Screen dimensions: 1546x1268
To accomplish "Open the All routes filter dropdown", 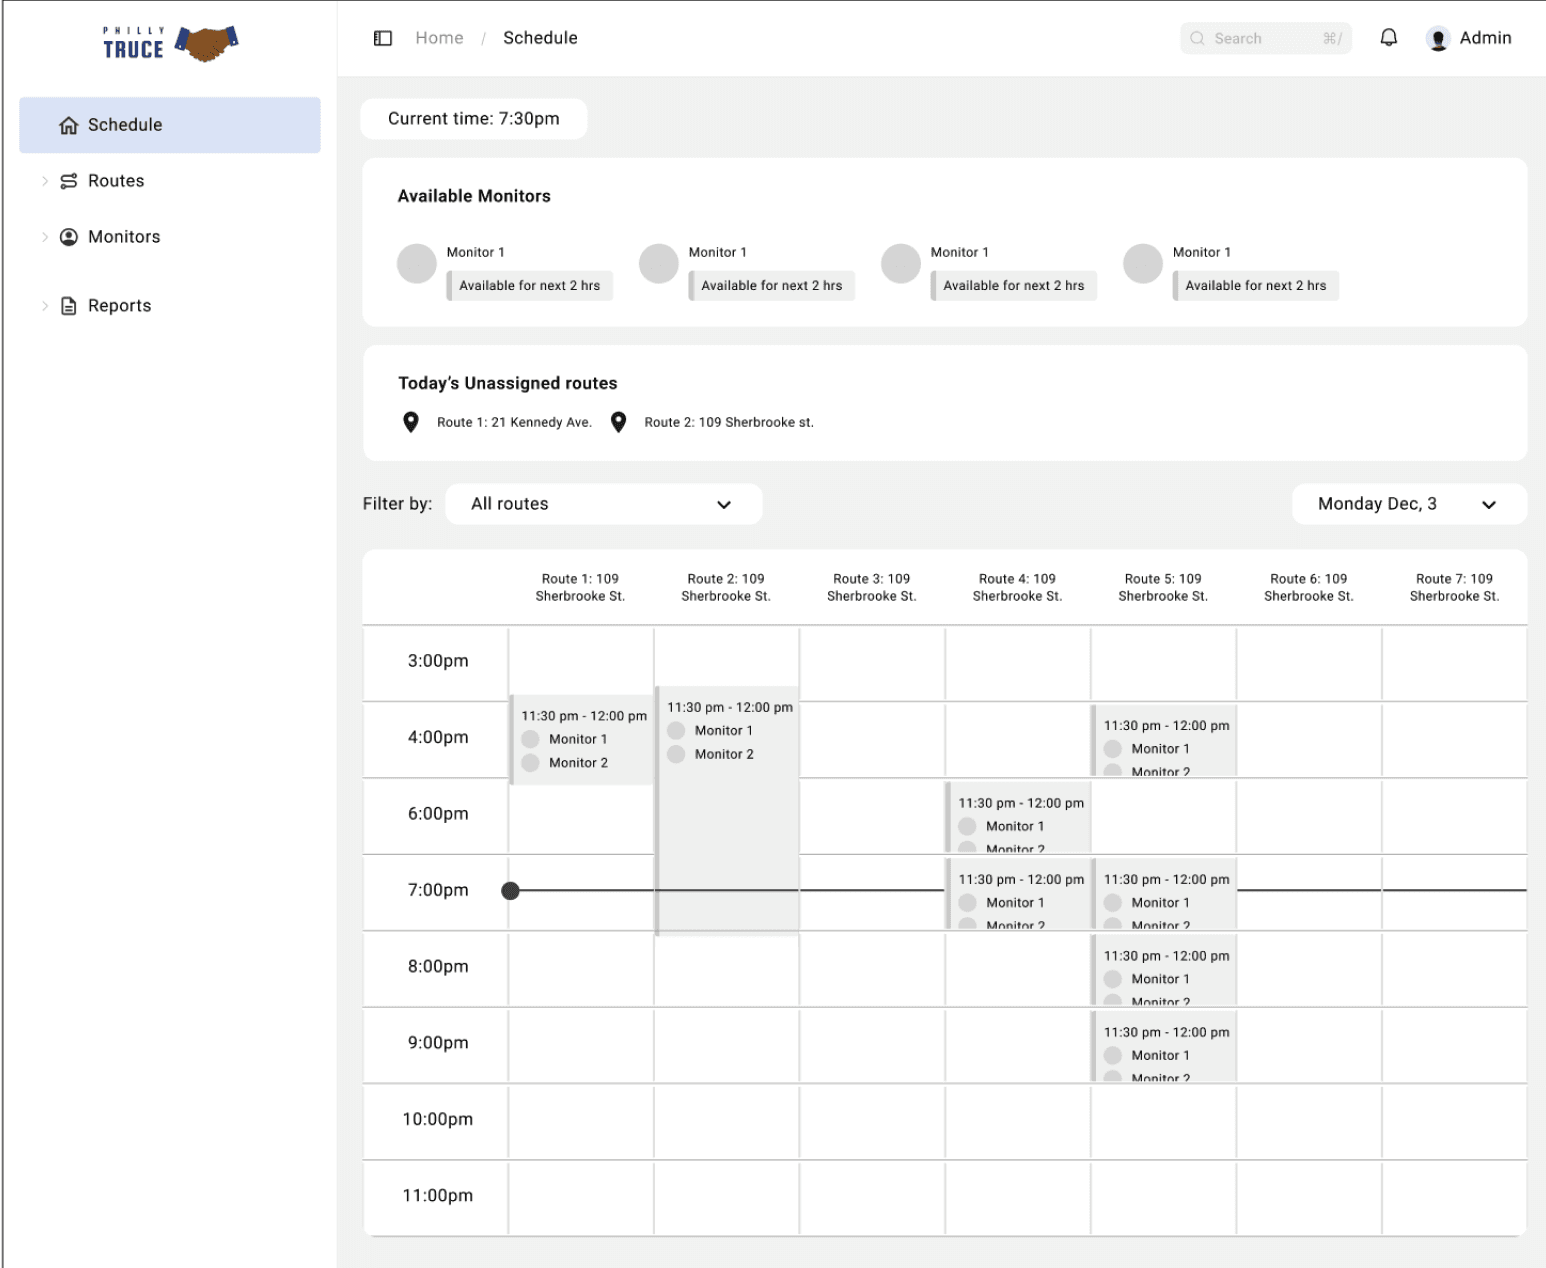I will [604, 504].
